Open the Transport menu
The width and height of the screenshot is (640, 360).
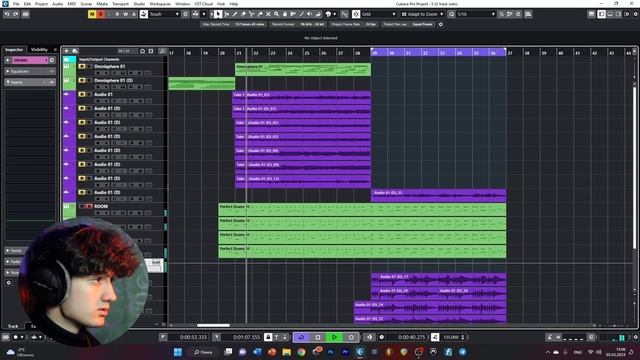[120, 4]
